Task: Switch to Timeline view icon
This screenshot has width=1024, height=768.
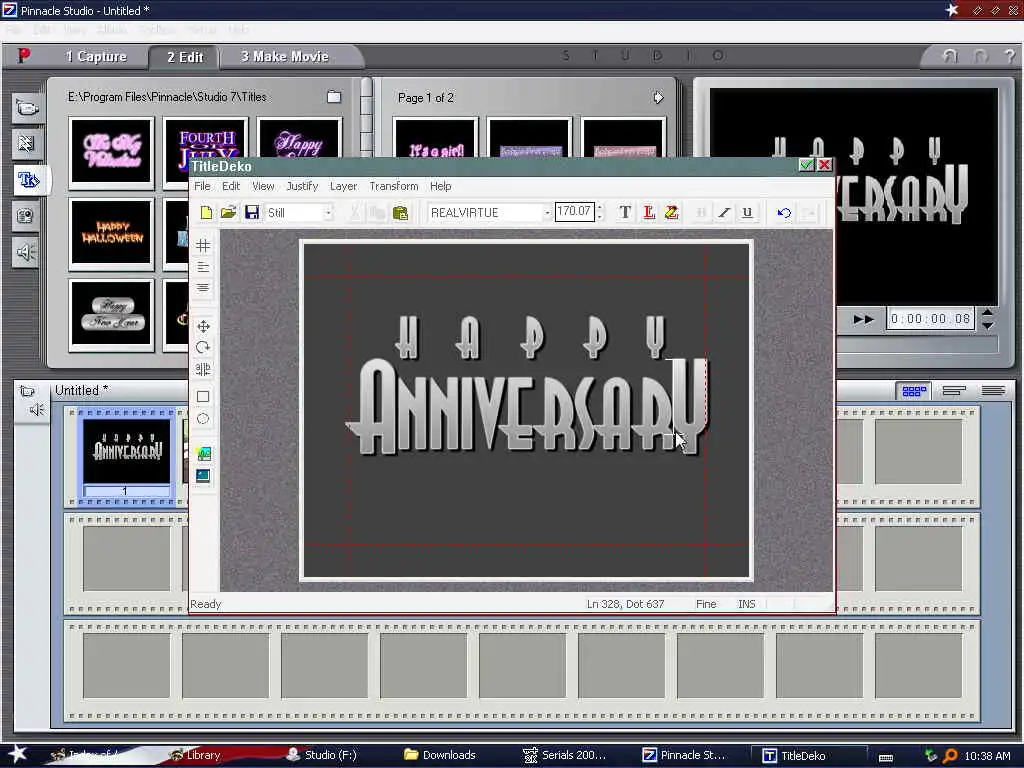Action: click(953, 391)
